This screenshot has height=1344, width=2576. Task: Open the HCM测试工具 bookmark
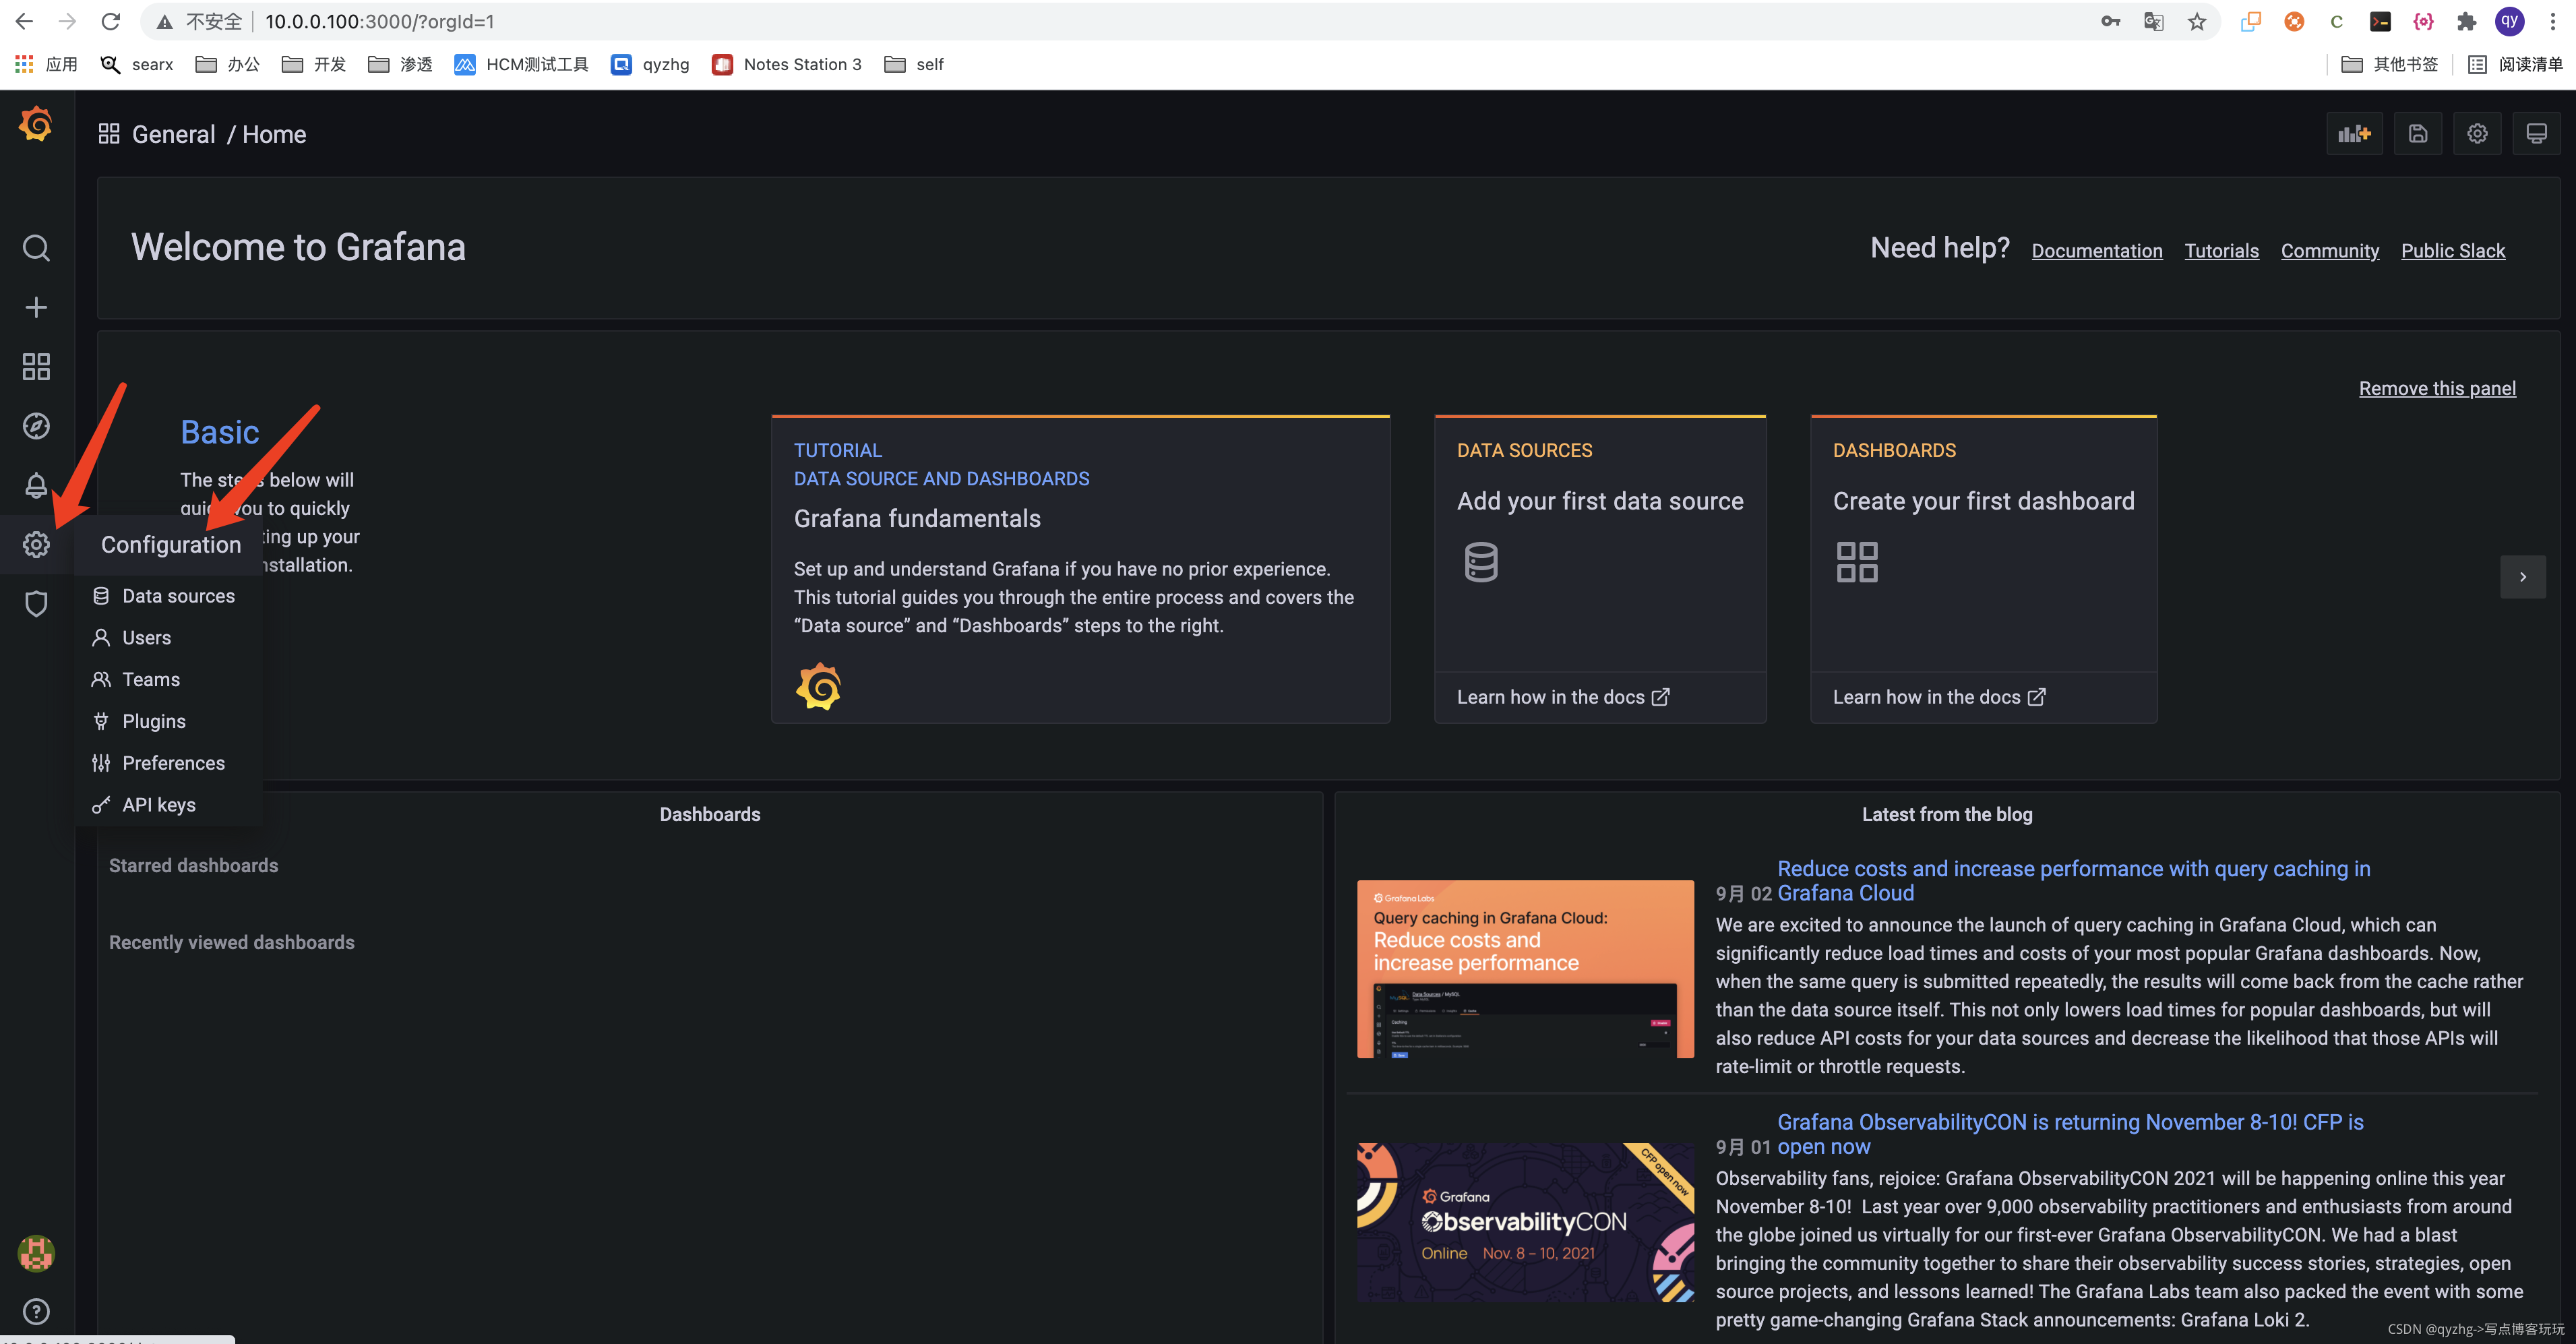coord(521,64)
